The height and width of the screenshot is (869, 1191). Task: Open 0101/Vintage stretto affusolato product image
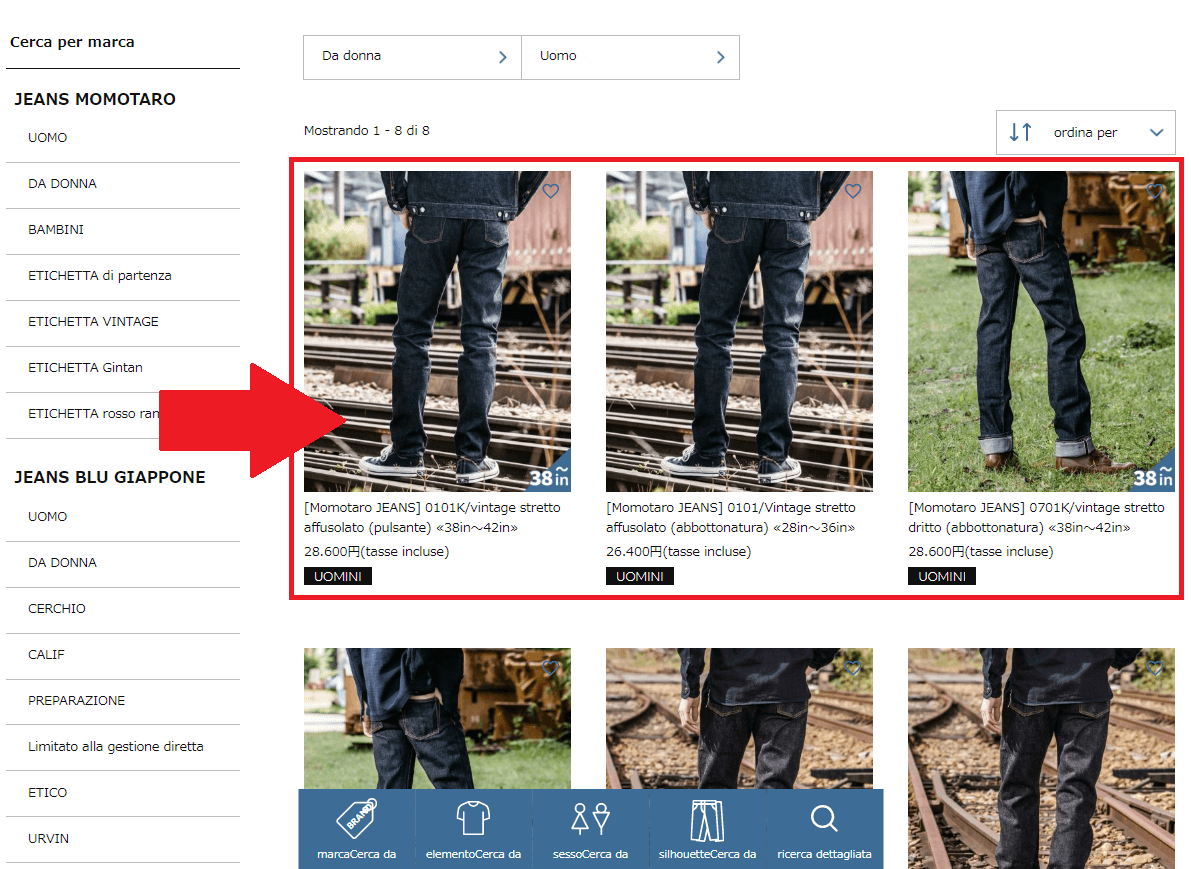tap(739, 331)
